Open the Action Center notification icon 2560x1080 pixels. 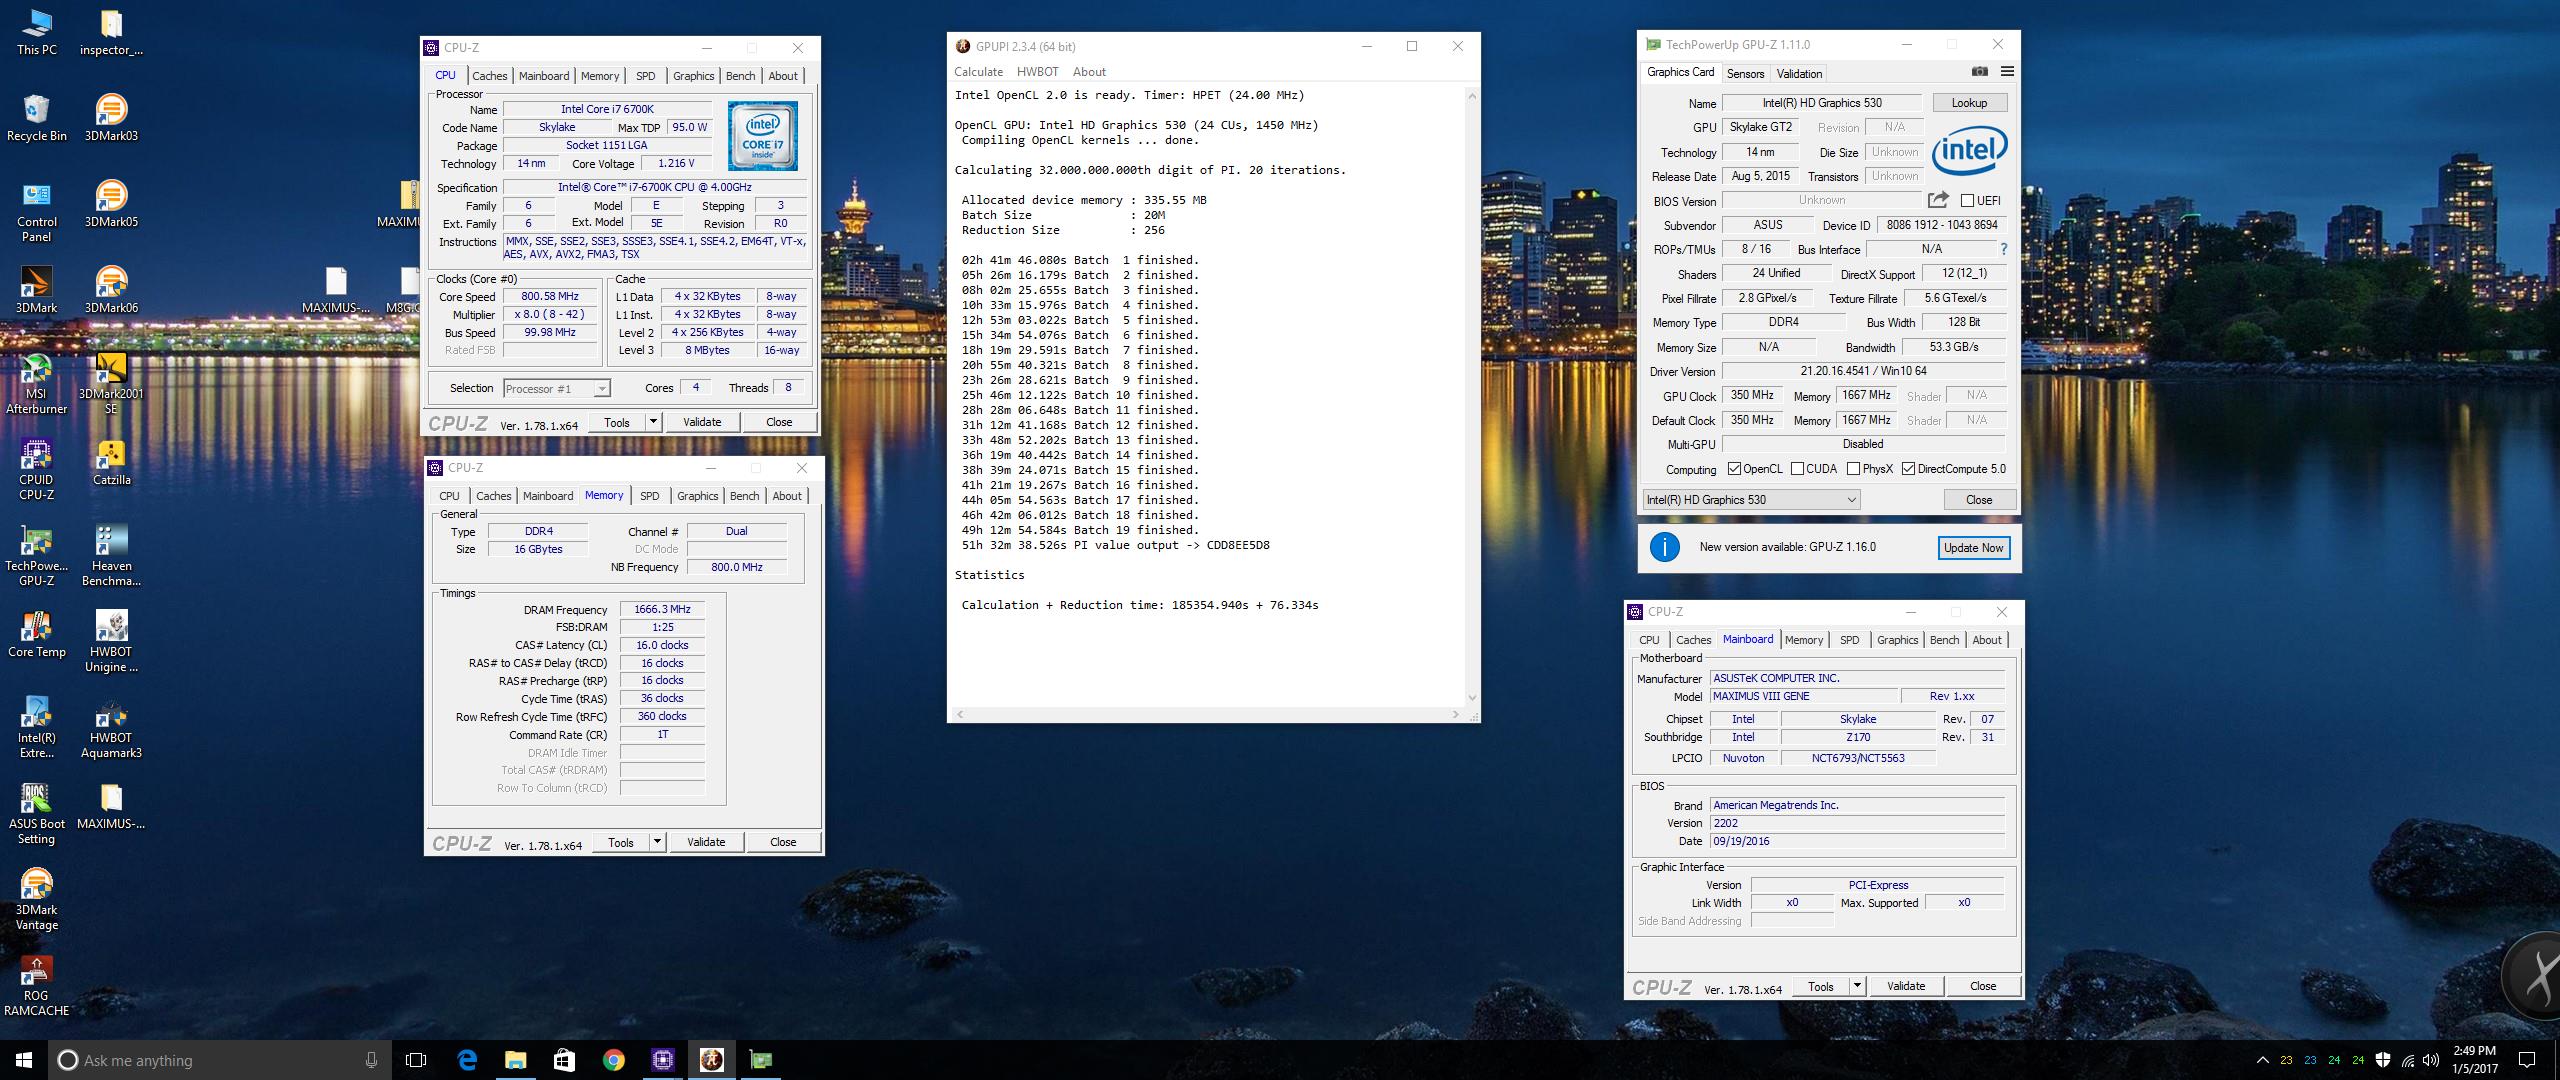coord(2527,1060)
